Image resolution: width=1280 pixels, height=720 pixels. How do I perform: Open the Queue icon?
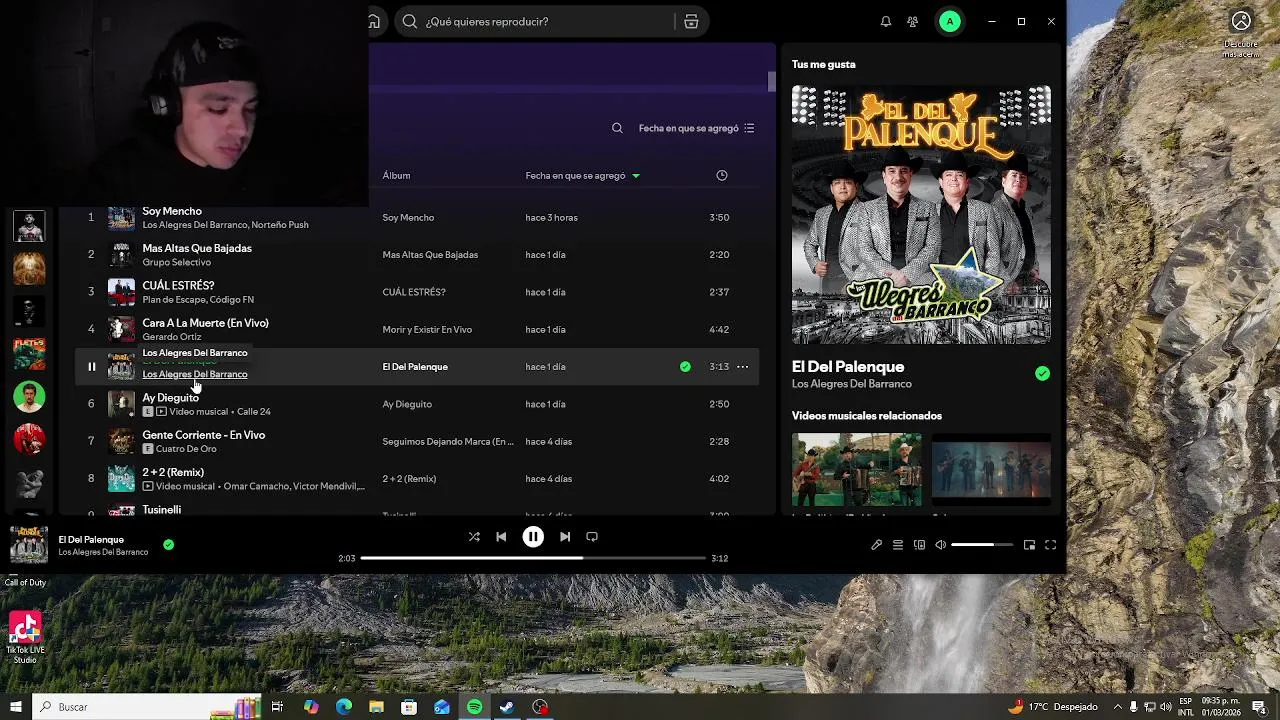coord(898,545)
